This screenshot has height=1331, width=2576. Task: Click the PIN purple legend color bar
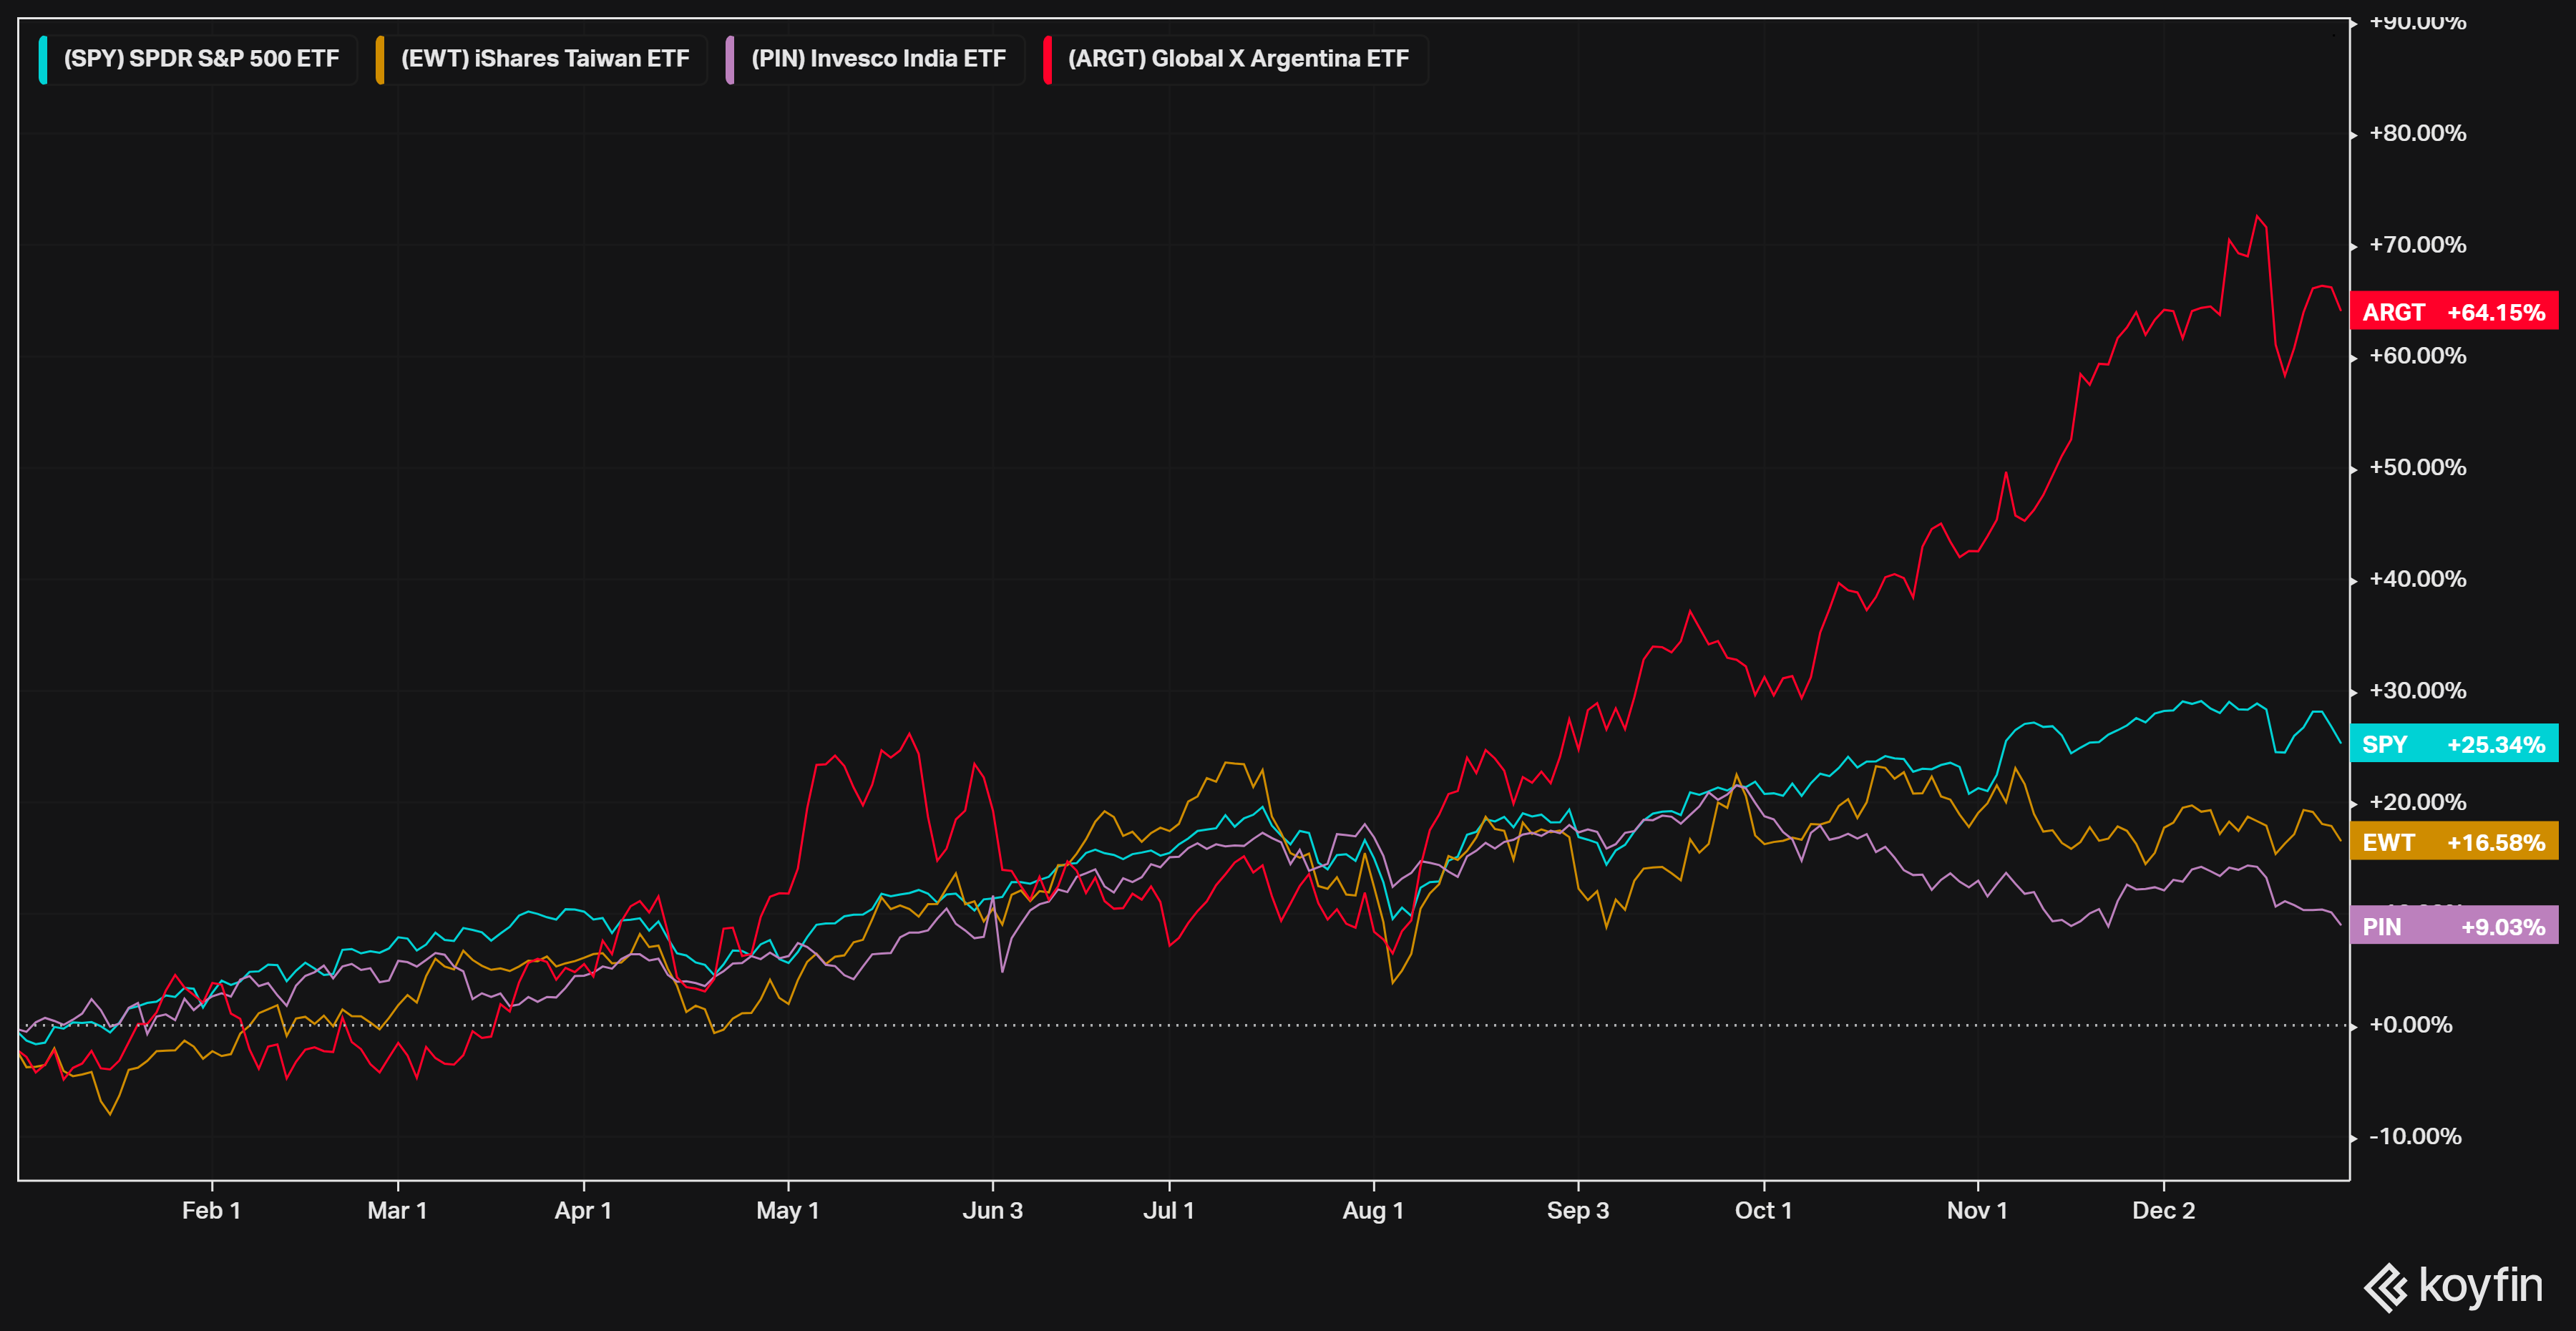730,59
